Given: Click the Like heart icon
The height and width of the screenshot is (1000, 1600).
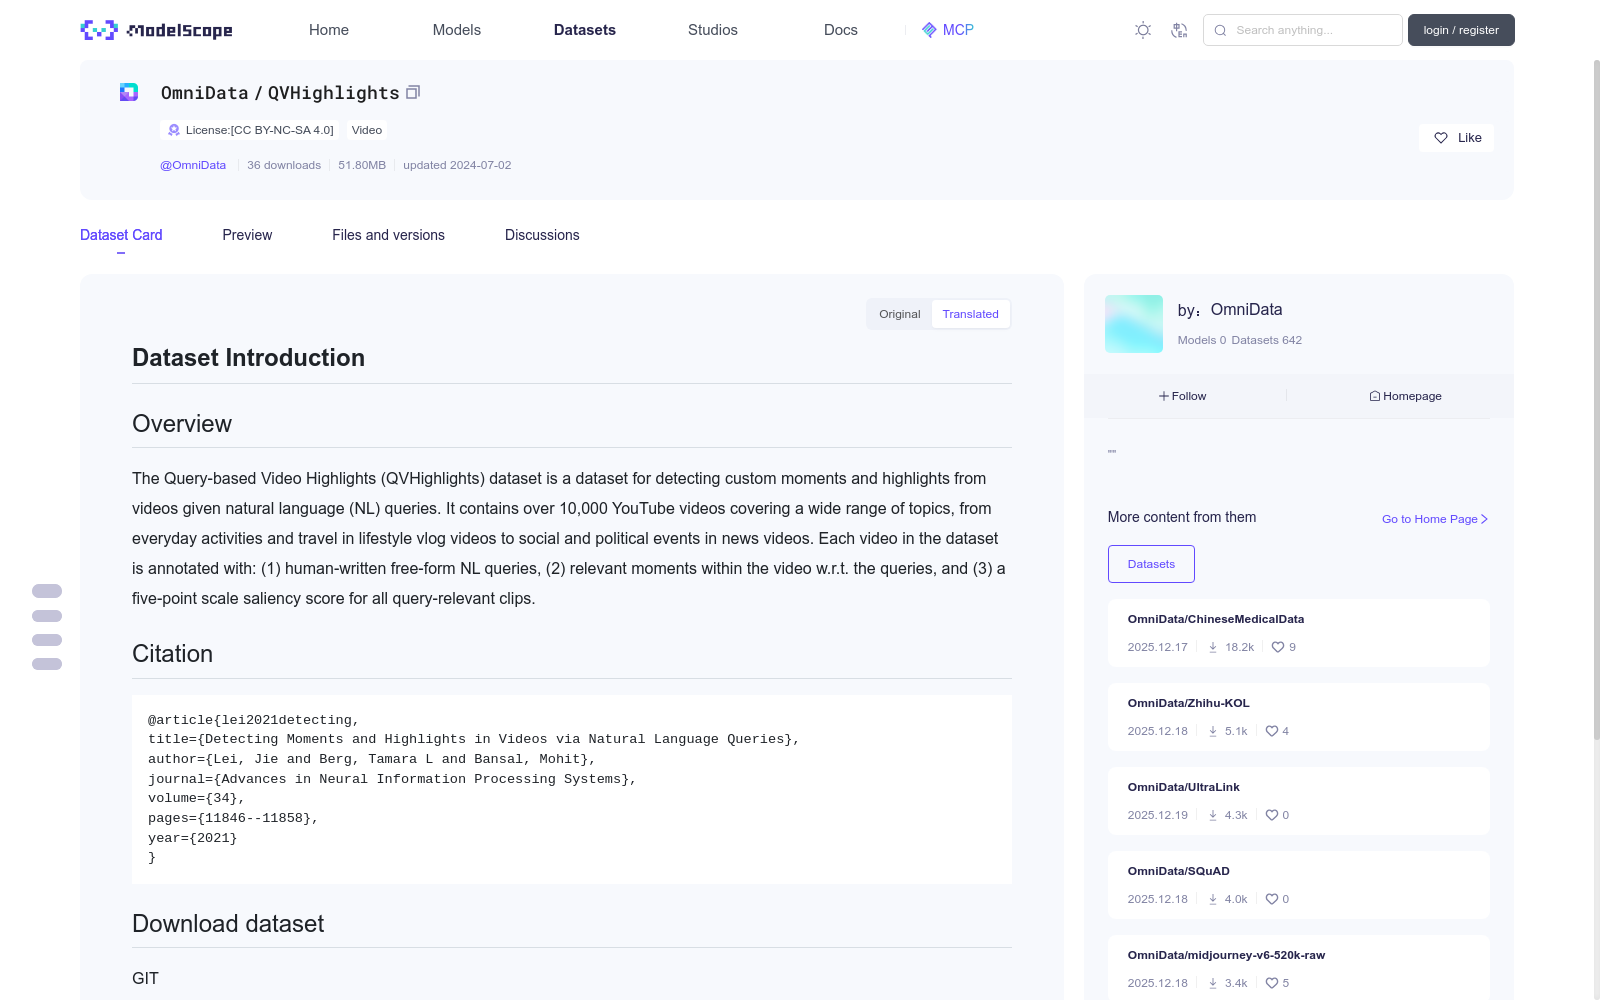Looking at the screenshot, I should [x=1441, y=138].
